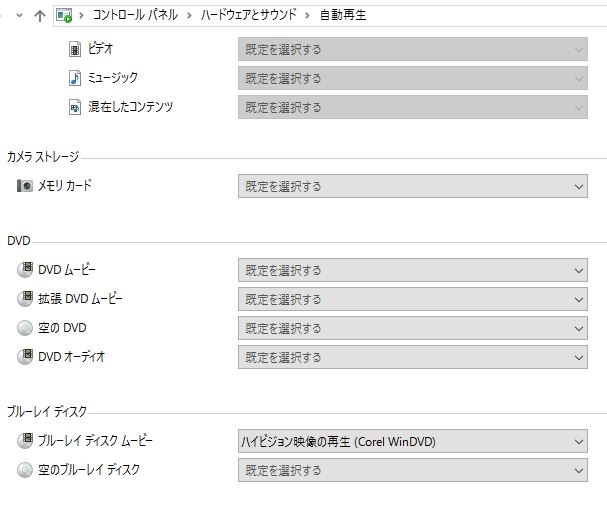The height and width of the screenshot is (517, 607).
Task: Open the 空の DVD action dropdown
Action: tap(412, 328)
